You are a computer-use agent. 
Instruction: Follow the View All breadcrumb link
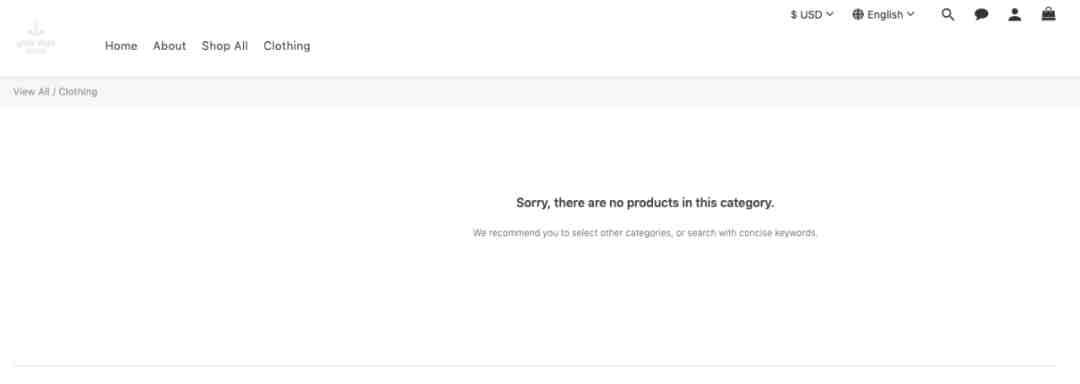[31, 92]
